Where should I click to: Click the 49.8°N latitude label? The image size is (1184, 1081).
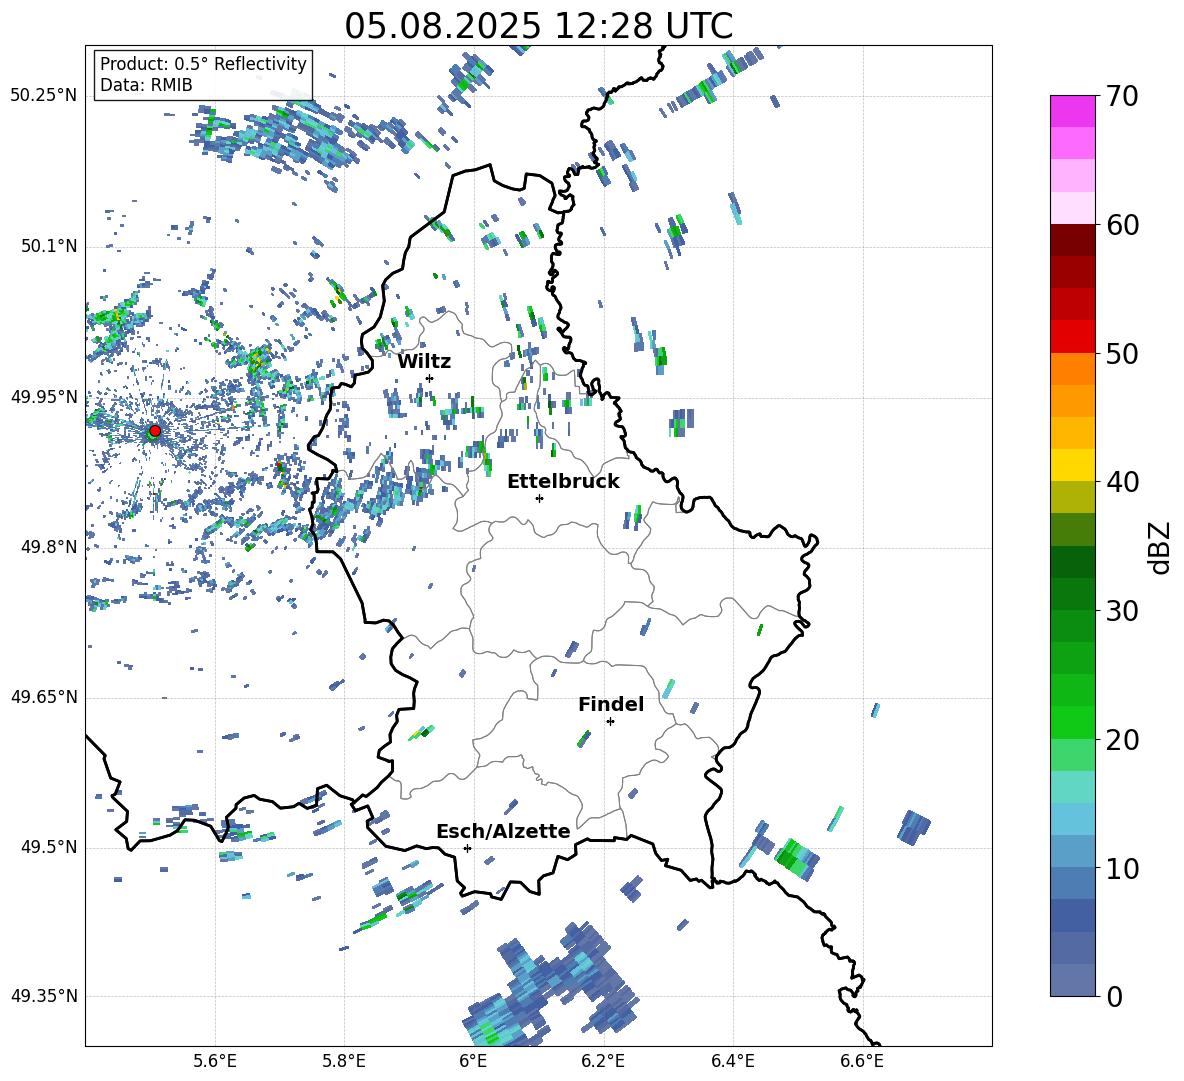click(49, 547)
